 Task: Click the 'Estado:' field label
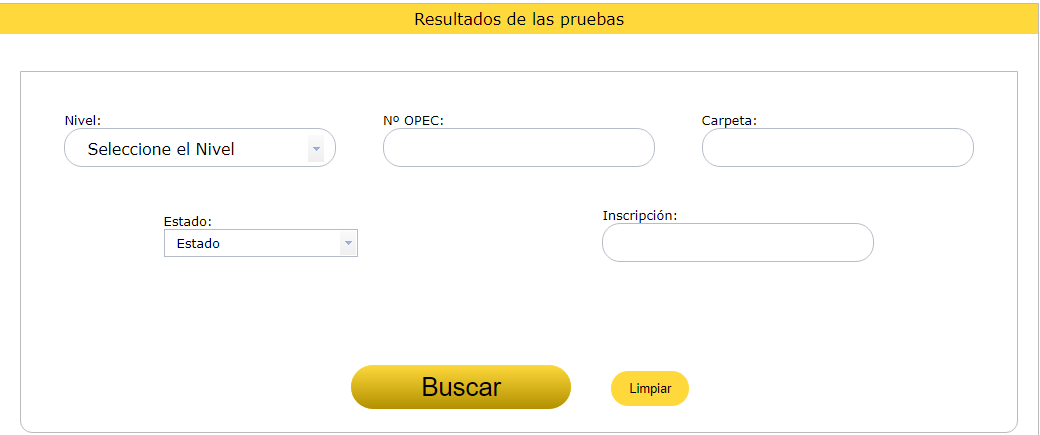(188, 221)
